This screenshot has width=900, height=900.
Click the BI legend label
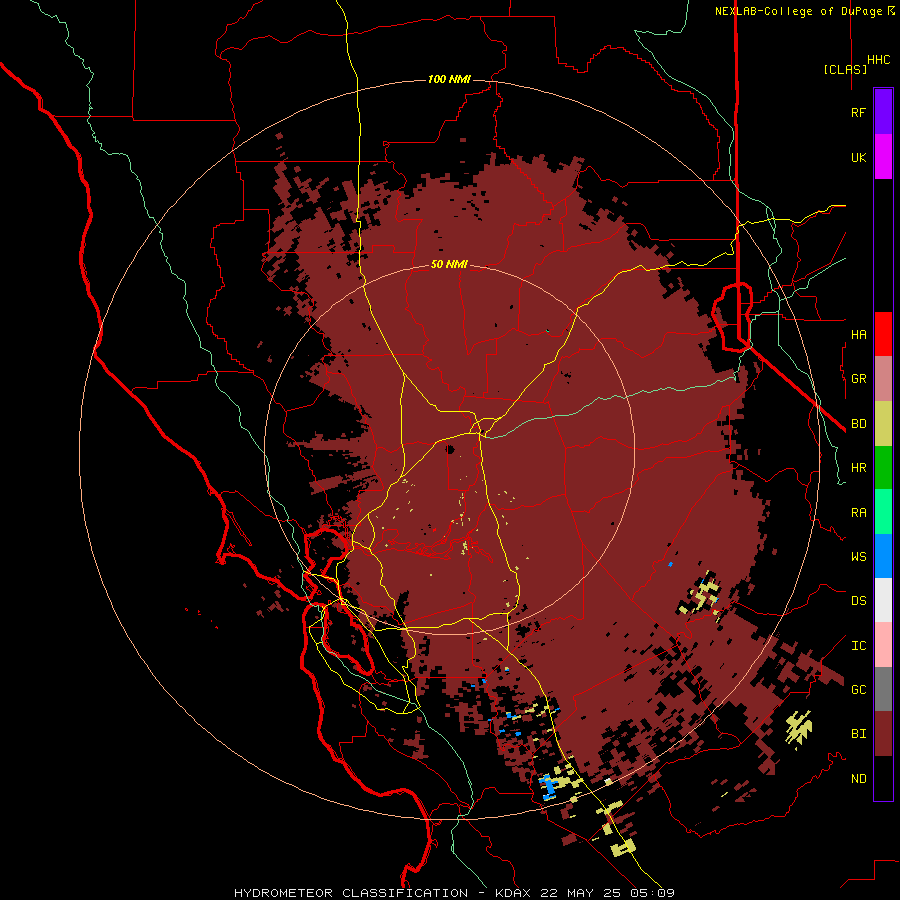[x=858, y=734]
